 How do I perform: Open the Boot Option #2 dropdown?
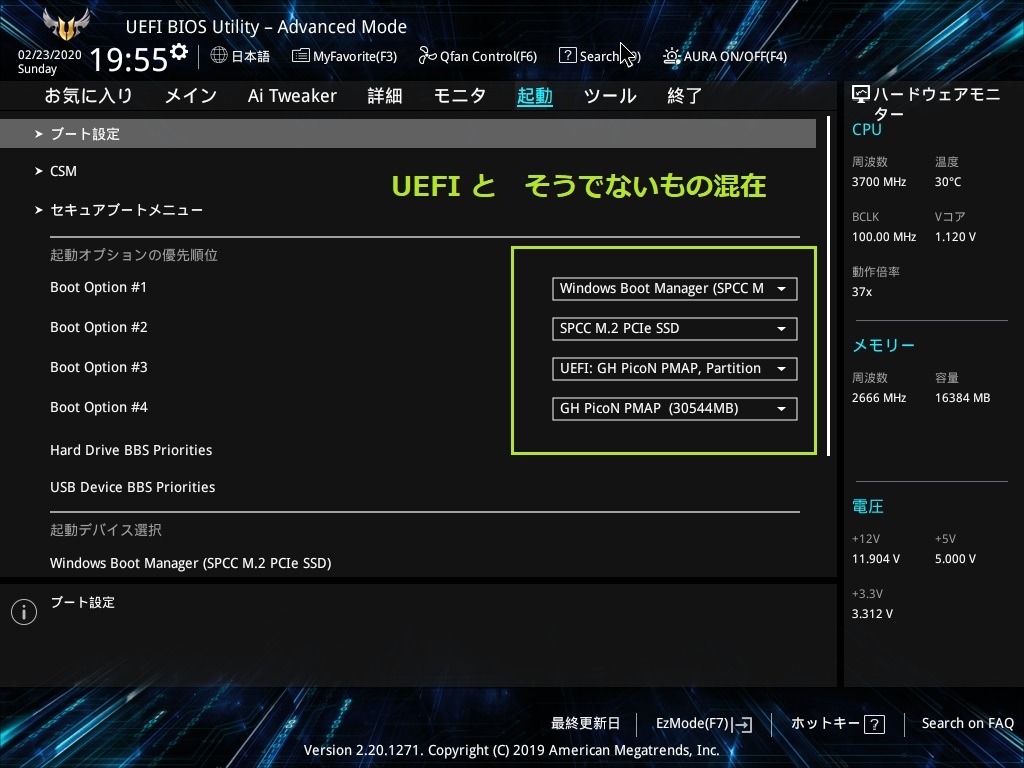click(x=675, y=328)
